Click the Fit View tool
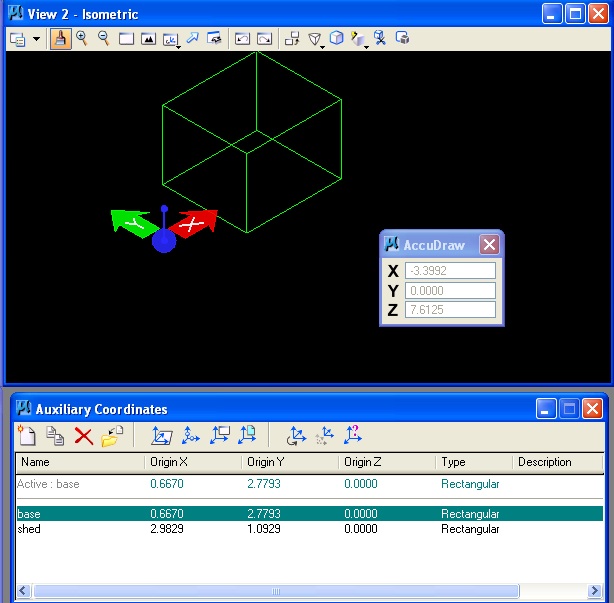This screenshot has width=614, height=603. click(x=148, y=39)
